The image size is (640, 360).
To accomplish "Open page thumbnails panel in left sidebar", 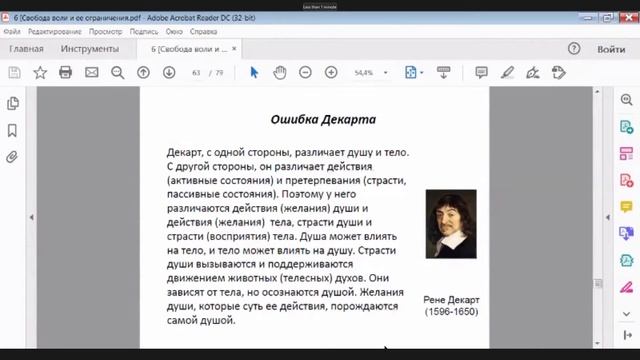I will pos(13,103).
